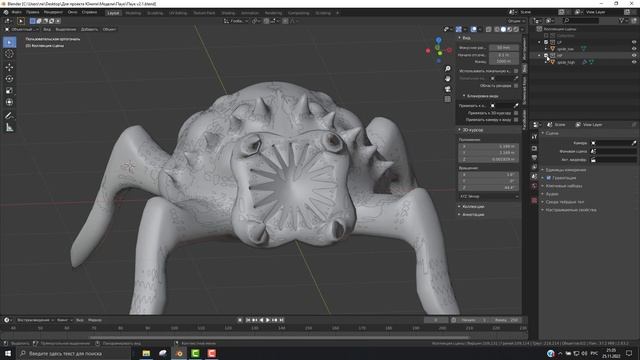This screenshot has height=360, width=640.
Task: Switch to material preview shading
Action: (x=510, y=29)
